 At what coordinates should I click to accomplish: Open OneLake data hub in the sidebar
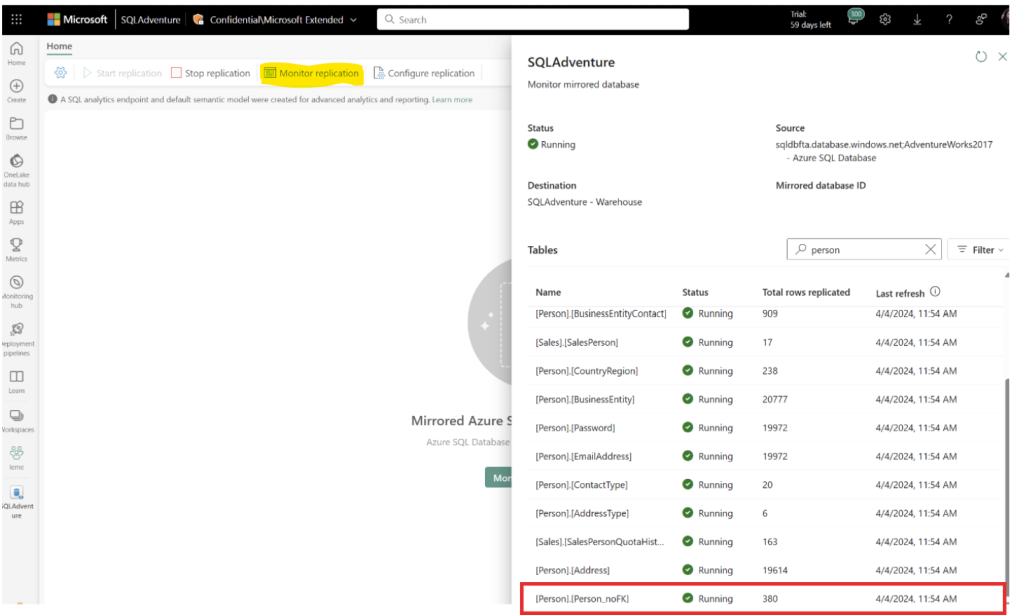coord(16,170)
